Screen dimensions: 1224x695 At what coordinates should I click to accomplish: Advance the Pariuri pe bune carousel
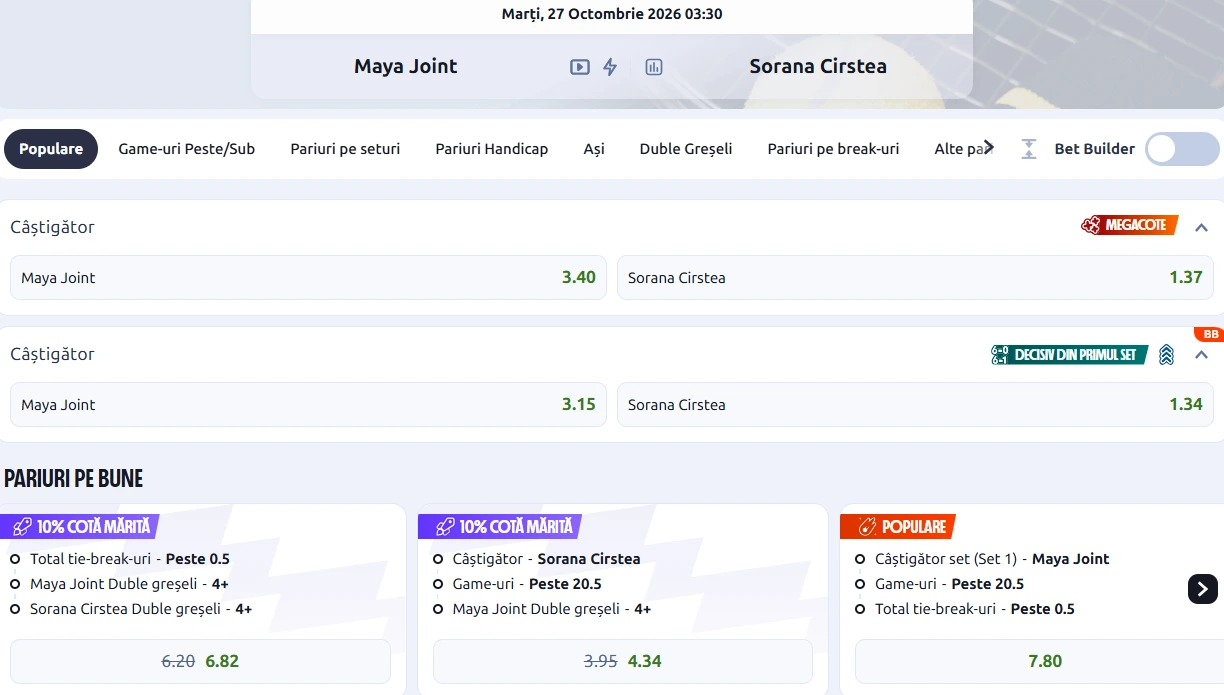[x=1203, y=588]
